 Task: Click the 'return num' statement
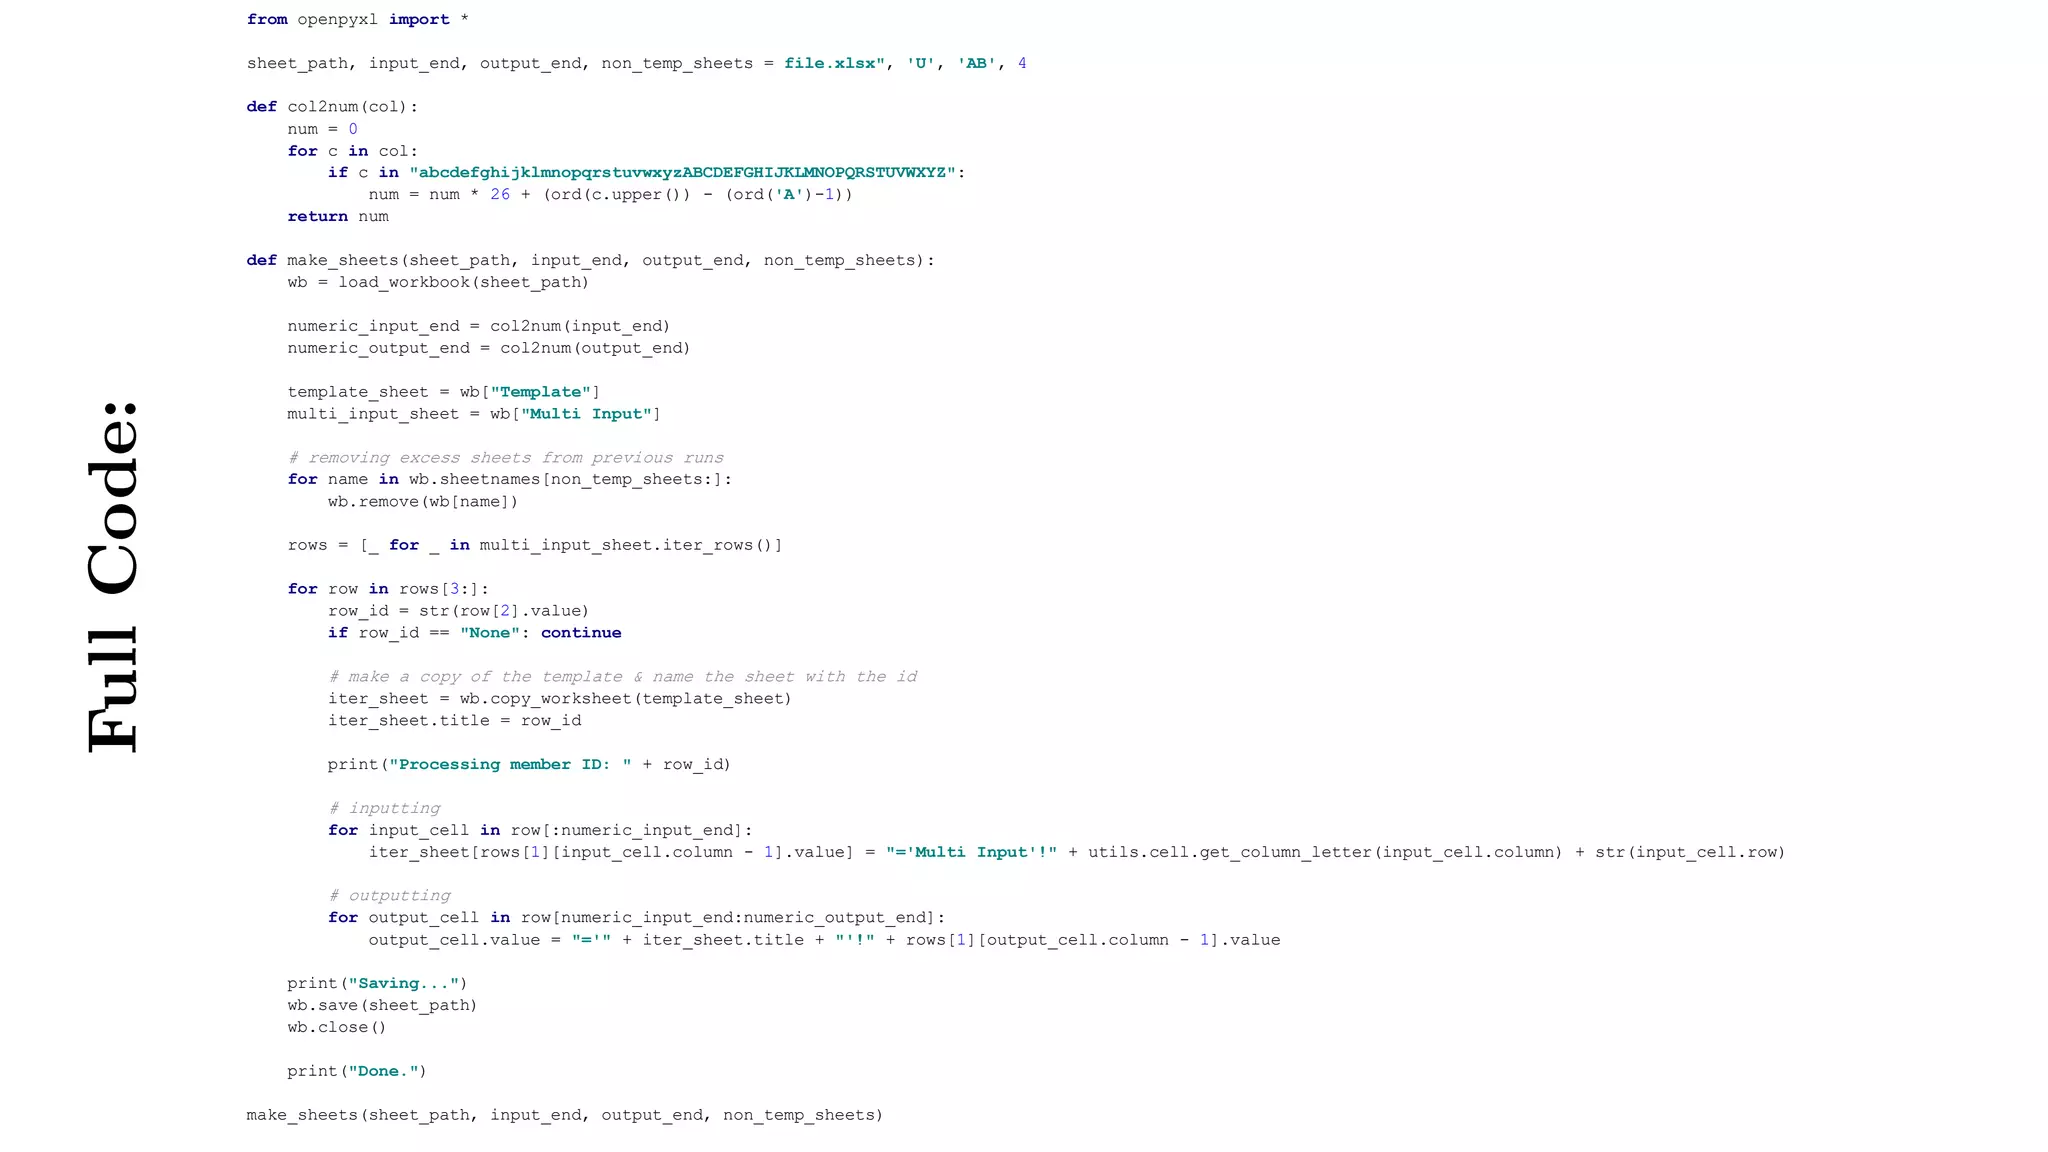pos(338,216)
